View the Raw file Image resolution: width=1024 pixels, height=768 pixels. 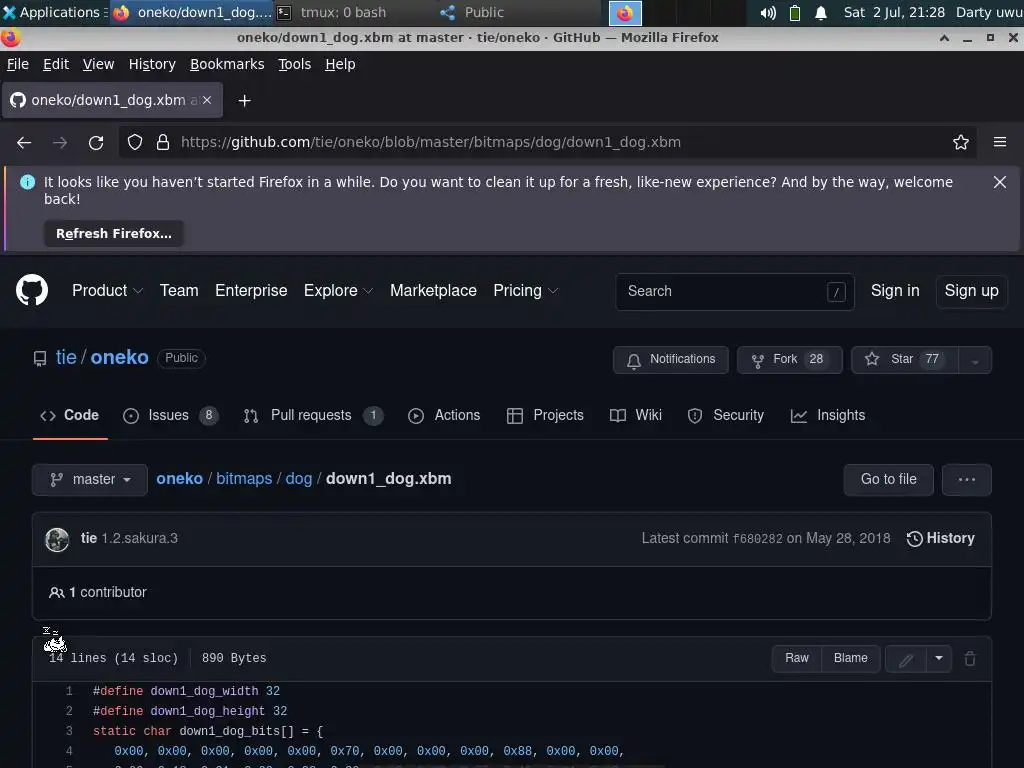[x=796, y=658]
